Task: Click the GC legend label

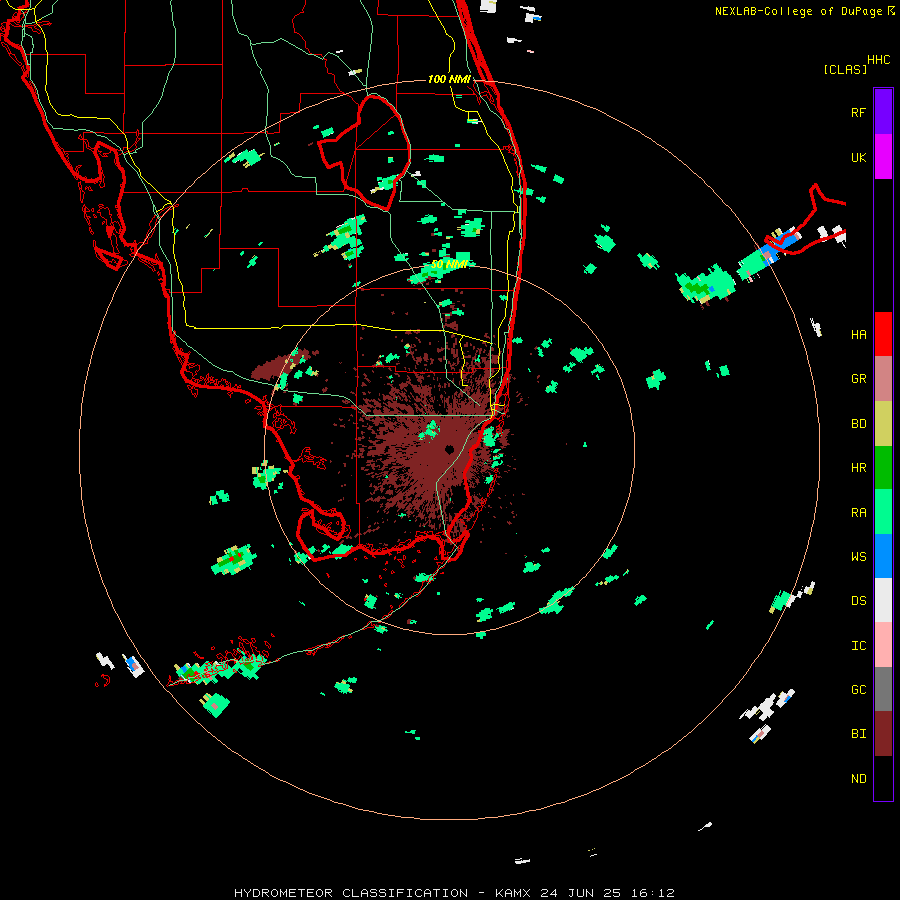Action: pyautogui.click(x=858, y=690)
